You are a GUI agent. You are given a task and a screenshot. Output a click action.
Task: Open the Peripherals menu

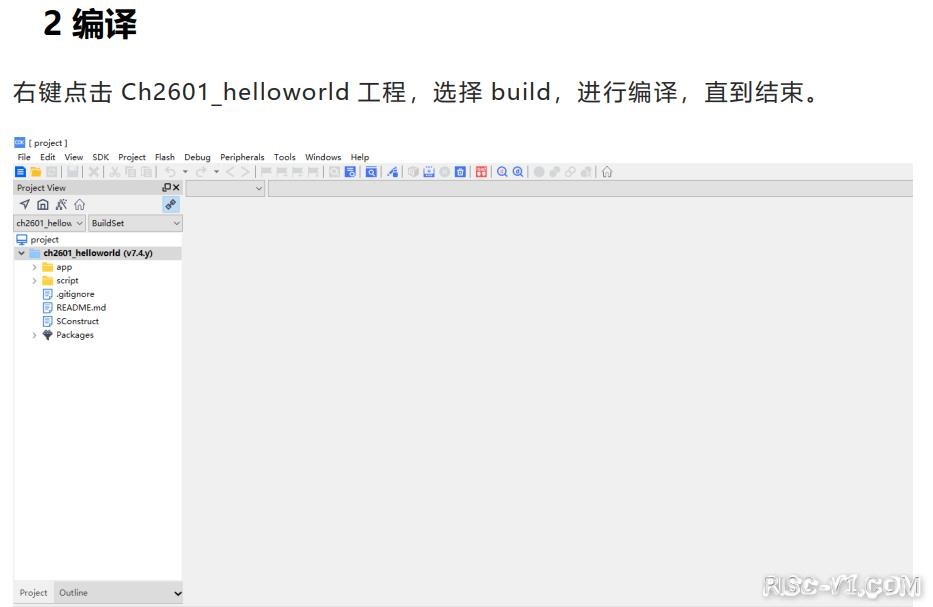pyautogui.click(x=242, y=157)
